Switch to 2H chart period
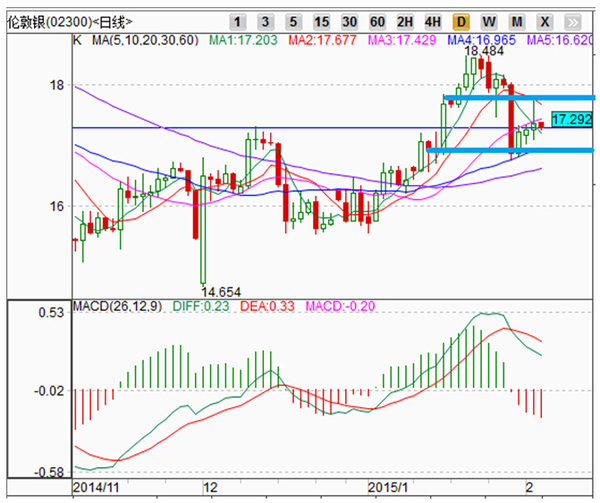600x503 pixels. click(405, 21)
